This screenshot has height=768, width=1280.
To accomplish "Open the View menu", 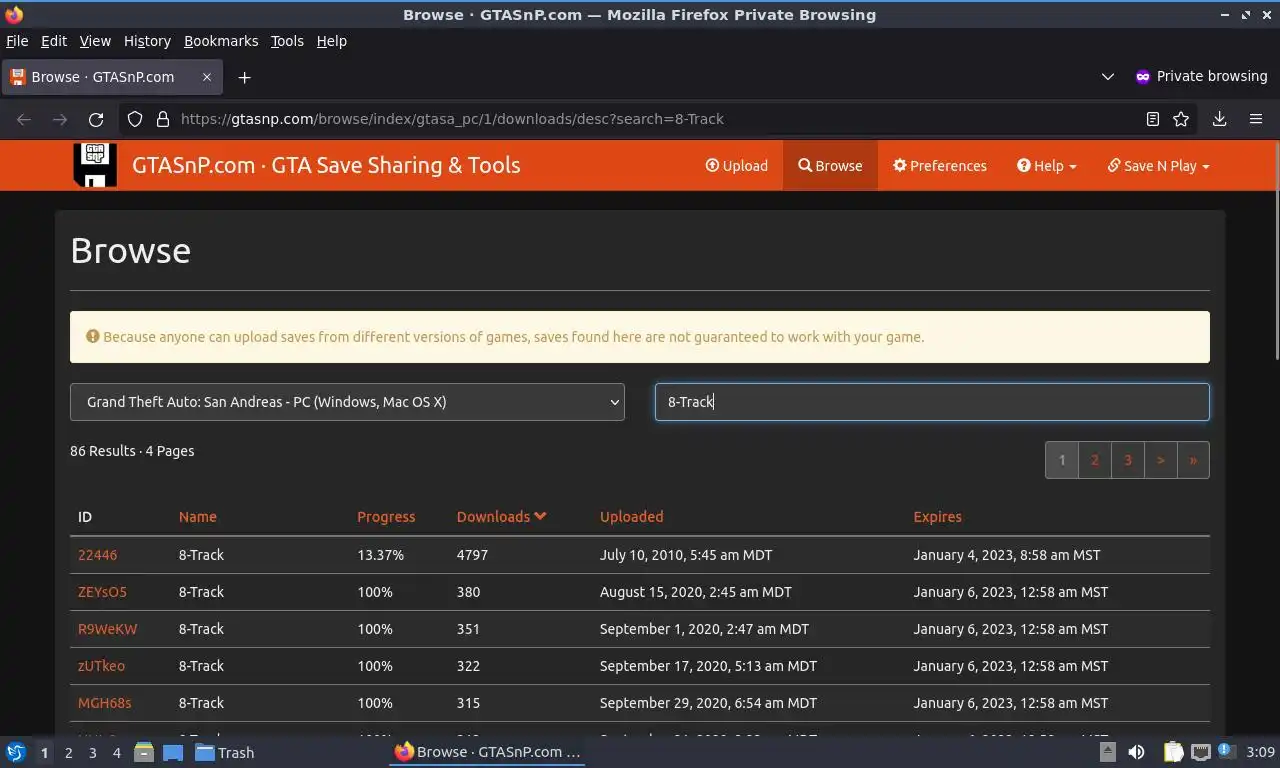I will click(95, 41).
